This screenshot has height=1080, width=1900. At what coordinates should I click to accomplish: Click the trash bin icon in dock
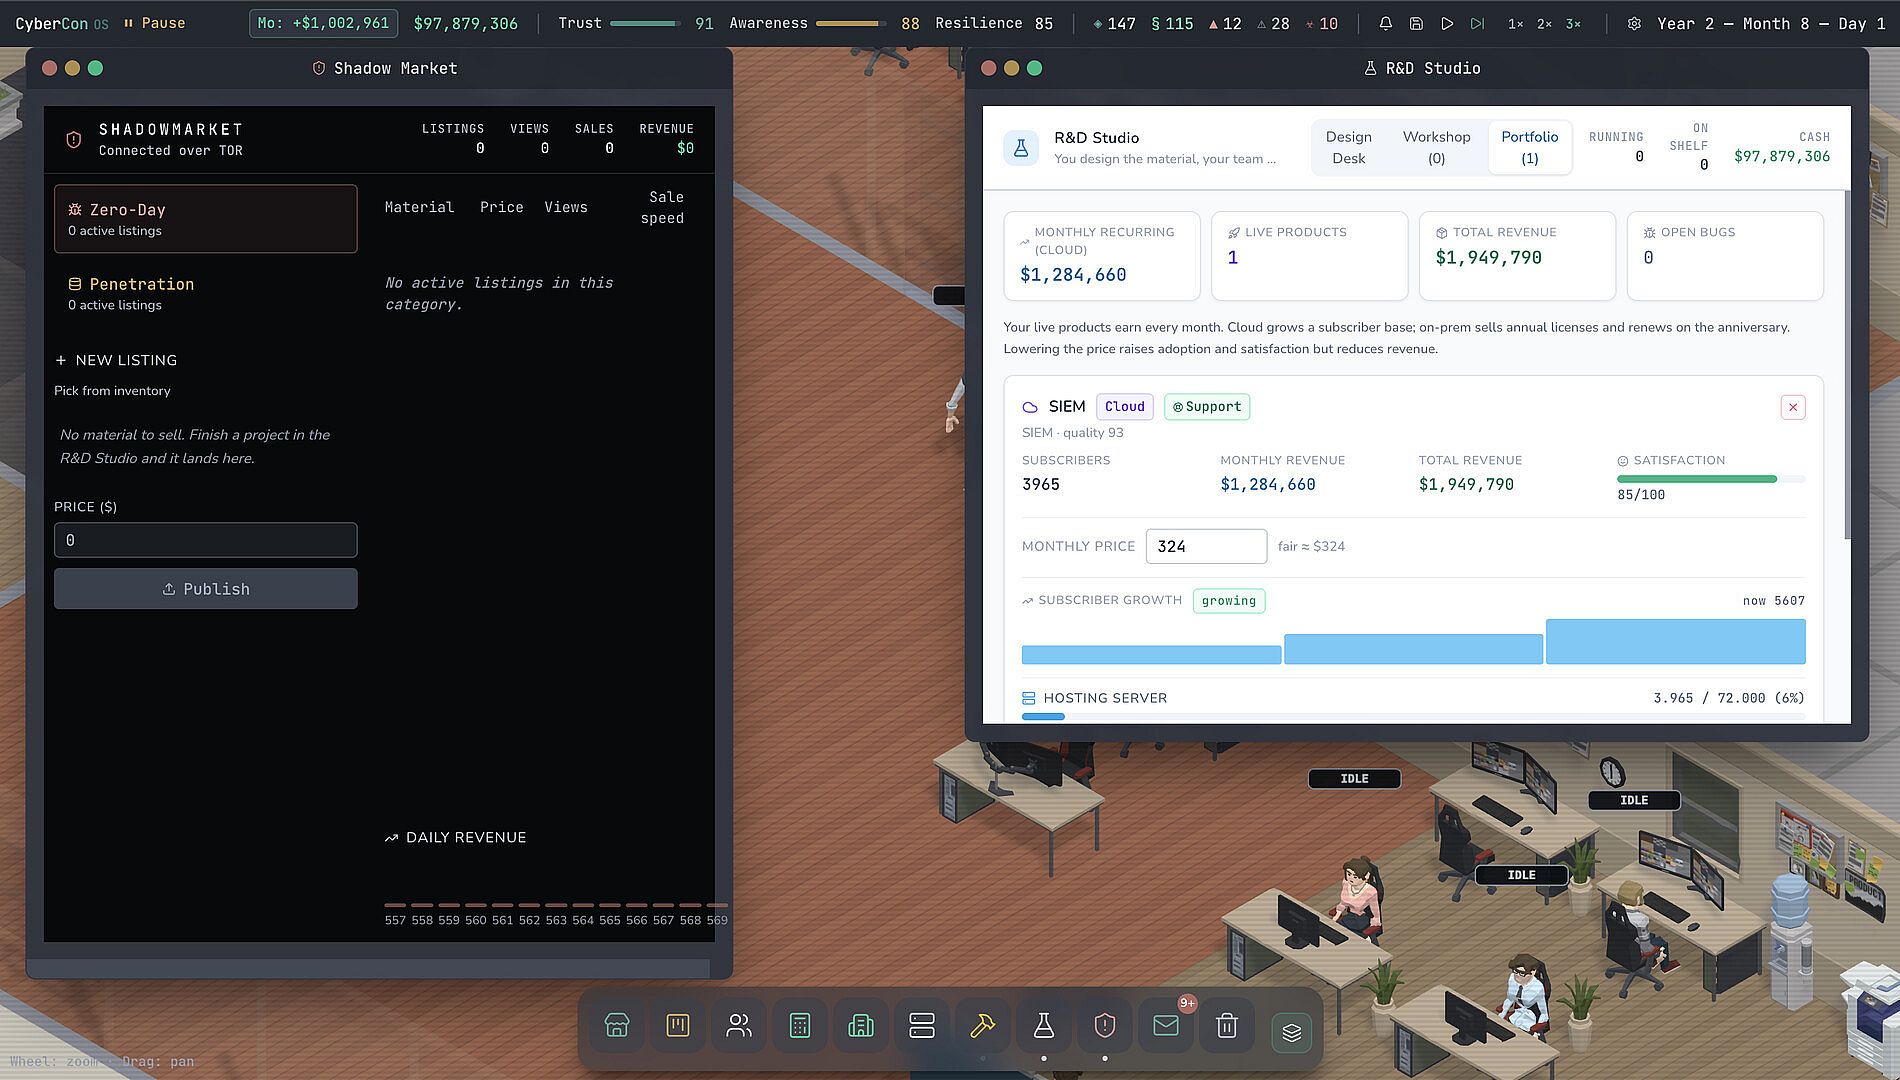[1227, 1026]
